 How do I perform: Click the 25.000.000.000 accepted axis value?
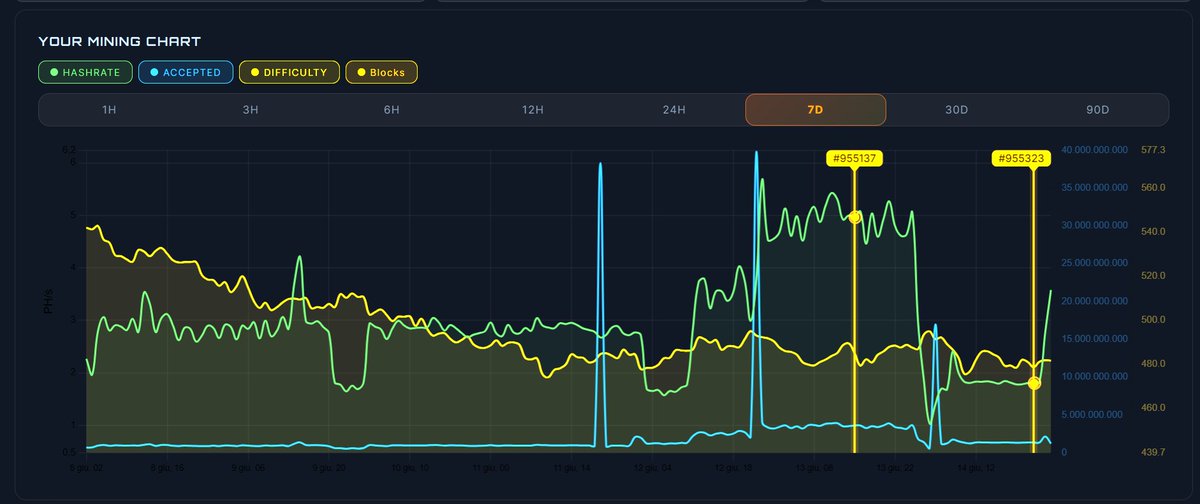coord(1095,263)
